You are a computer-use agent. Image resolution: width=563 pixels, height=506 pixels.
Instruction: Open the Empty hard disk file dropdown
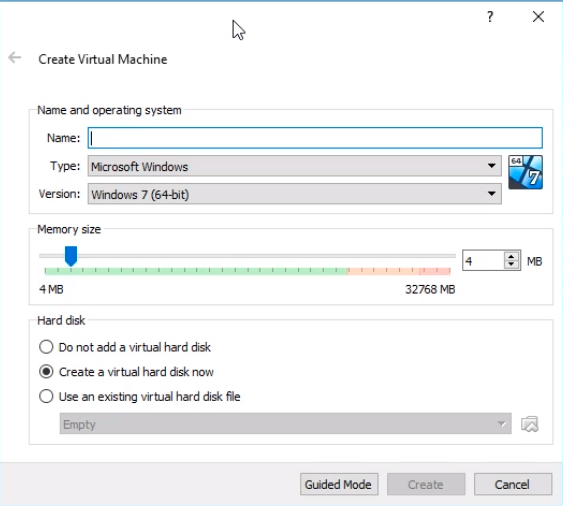pyautogui.click(x=285, y=424)
